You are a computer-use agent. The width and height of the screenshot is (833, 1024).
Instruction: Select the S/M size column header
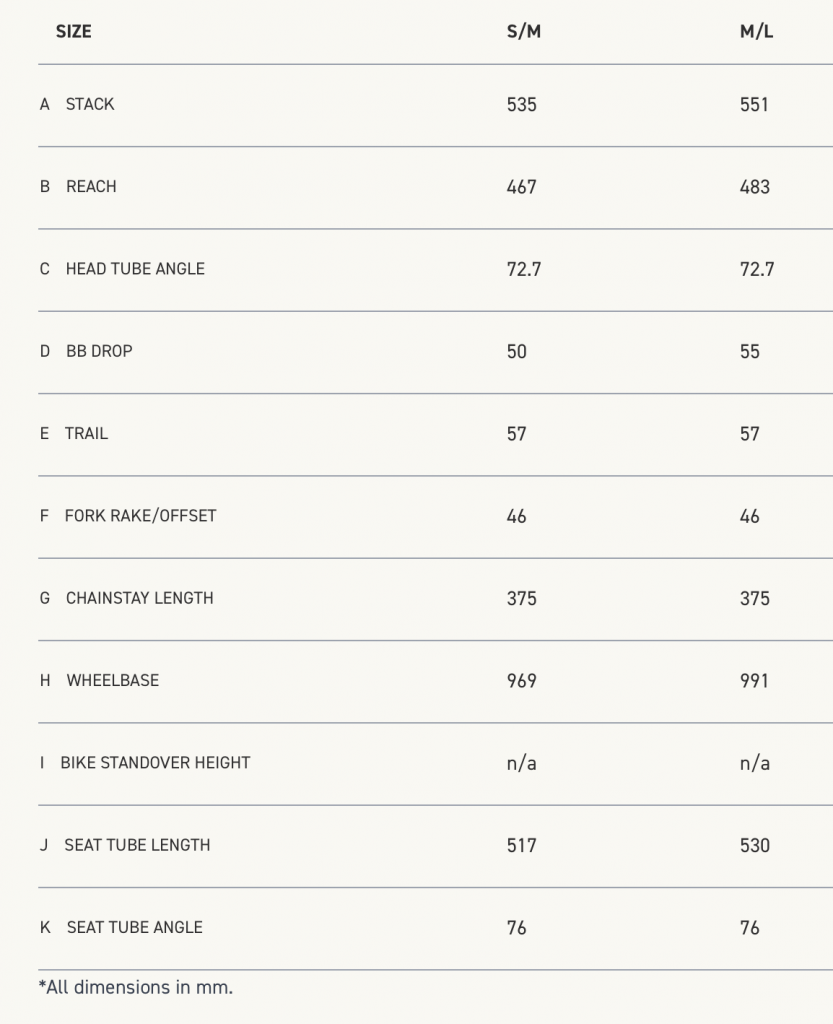click(524, 31)
